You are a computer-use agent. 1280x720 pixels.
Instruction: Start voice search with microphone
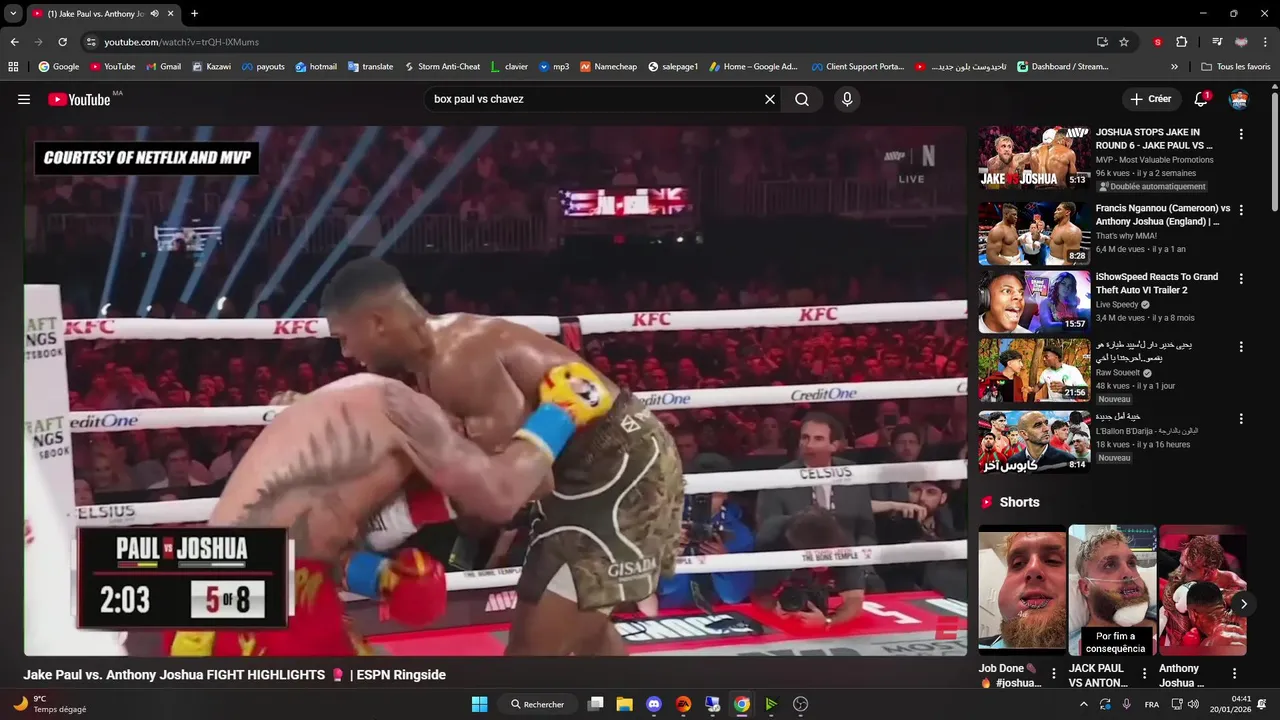pyautogui.click(x=847, y=99)
